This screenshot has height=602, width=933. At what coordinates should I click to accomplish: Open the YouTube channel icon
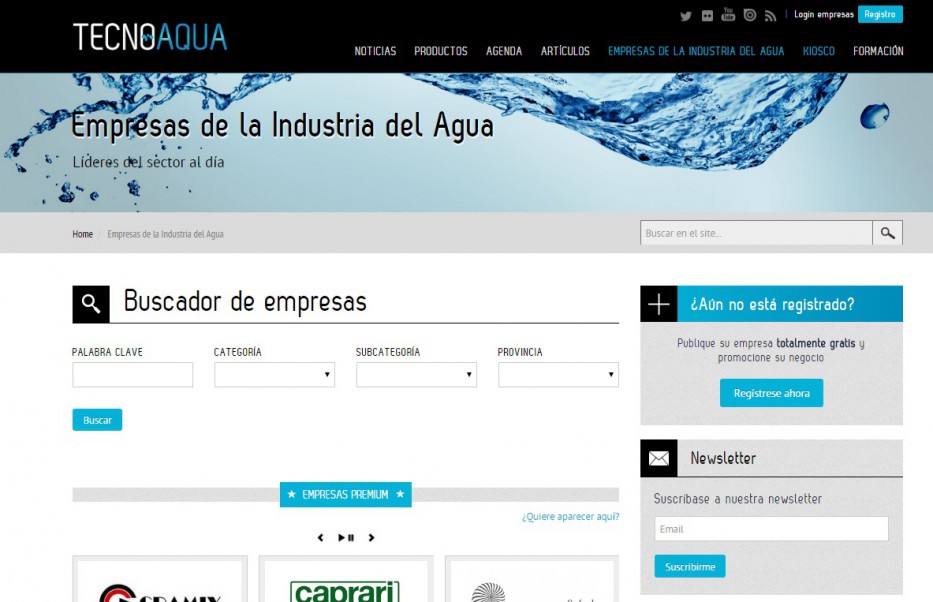point(728,14)
